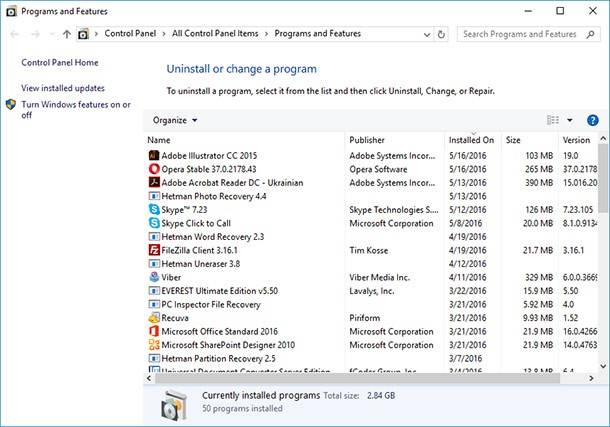
Task: Click the Recuva program icon
Action: tap(154, 318)
